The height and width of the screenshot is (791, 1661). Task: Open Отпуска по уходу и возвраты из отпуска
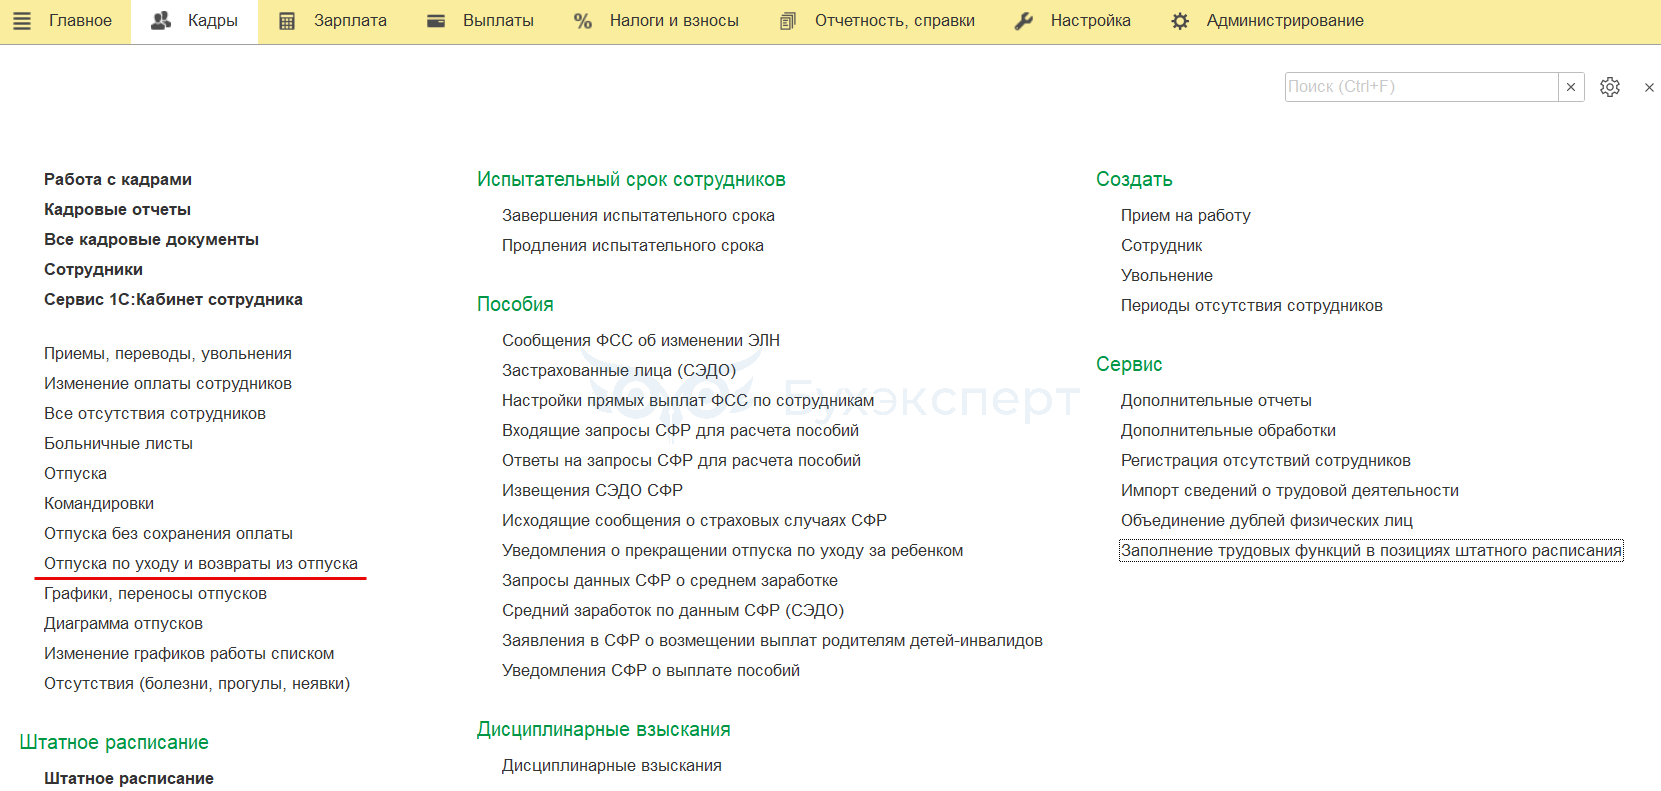[201, 564]
